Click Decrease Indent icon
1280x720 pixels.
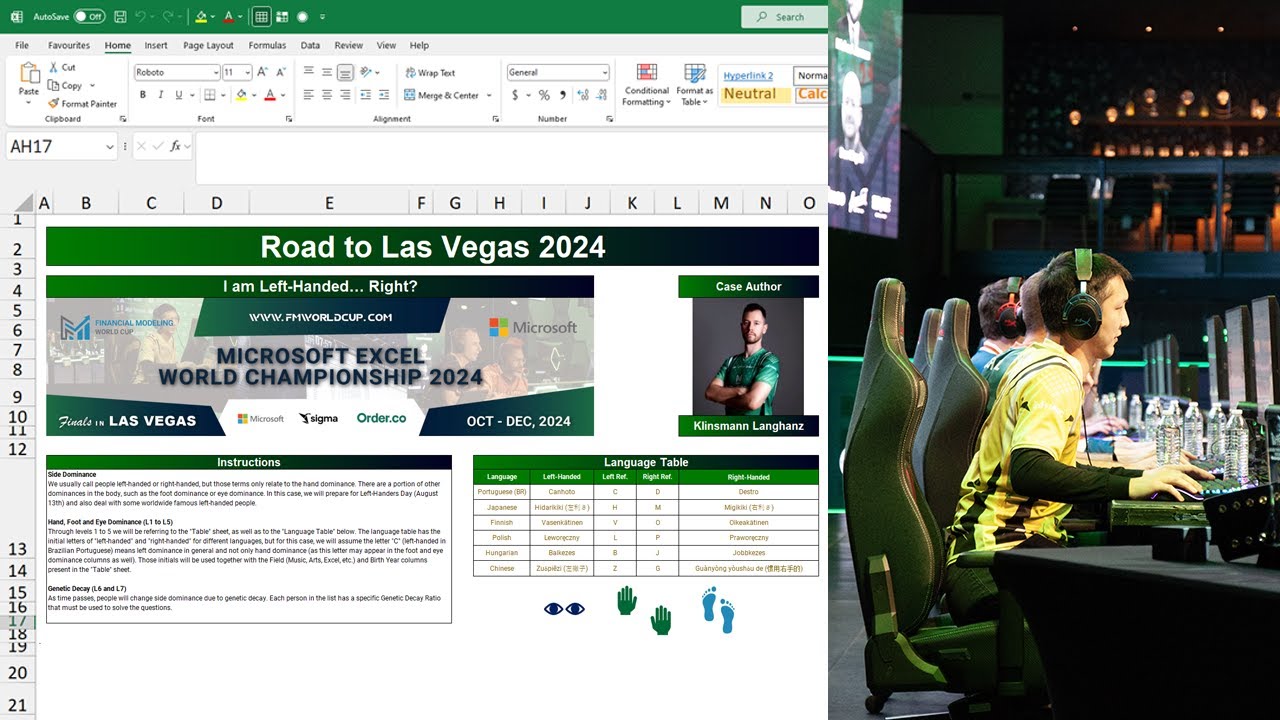(366, 95)
